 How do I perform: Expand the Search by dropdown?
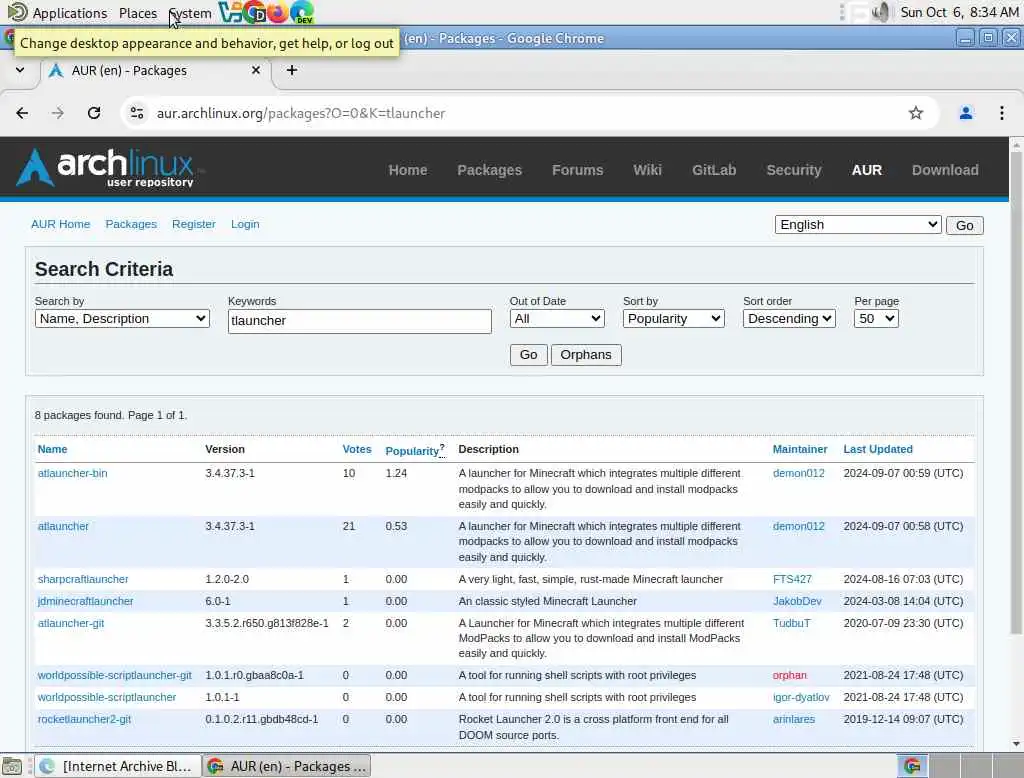pyautogui.click(x=122, y=319)
